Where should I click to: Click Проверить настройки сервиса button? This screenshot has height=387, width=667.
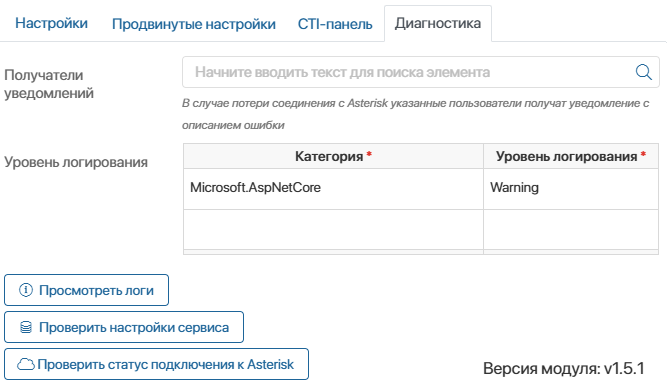point(124,327)
